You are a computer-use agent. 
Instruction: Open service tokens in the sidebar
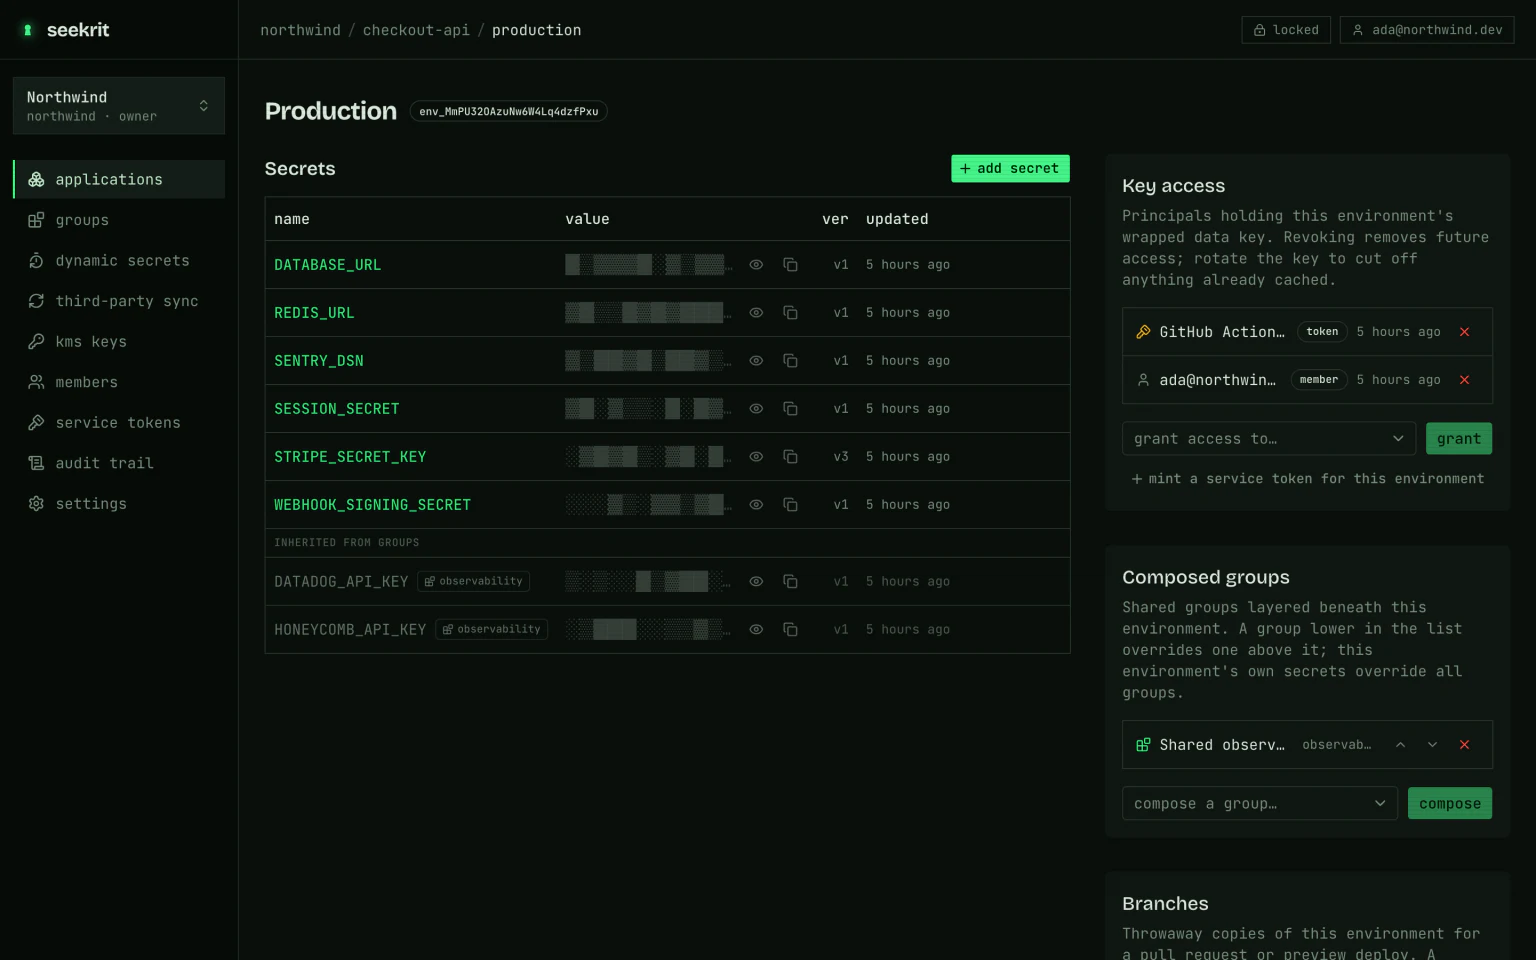pyautogui.click(x=119, y=423)
